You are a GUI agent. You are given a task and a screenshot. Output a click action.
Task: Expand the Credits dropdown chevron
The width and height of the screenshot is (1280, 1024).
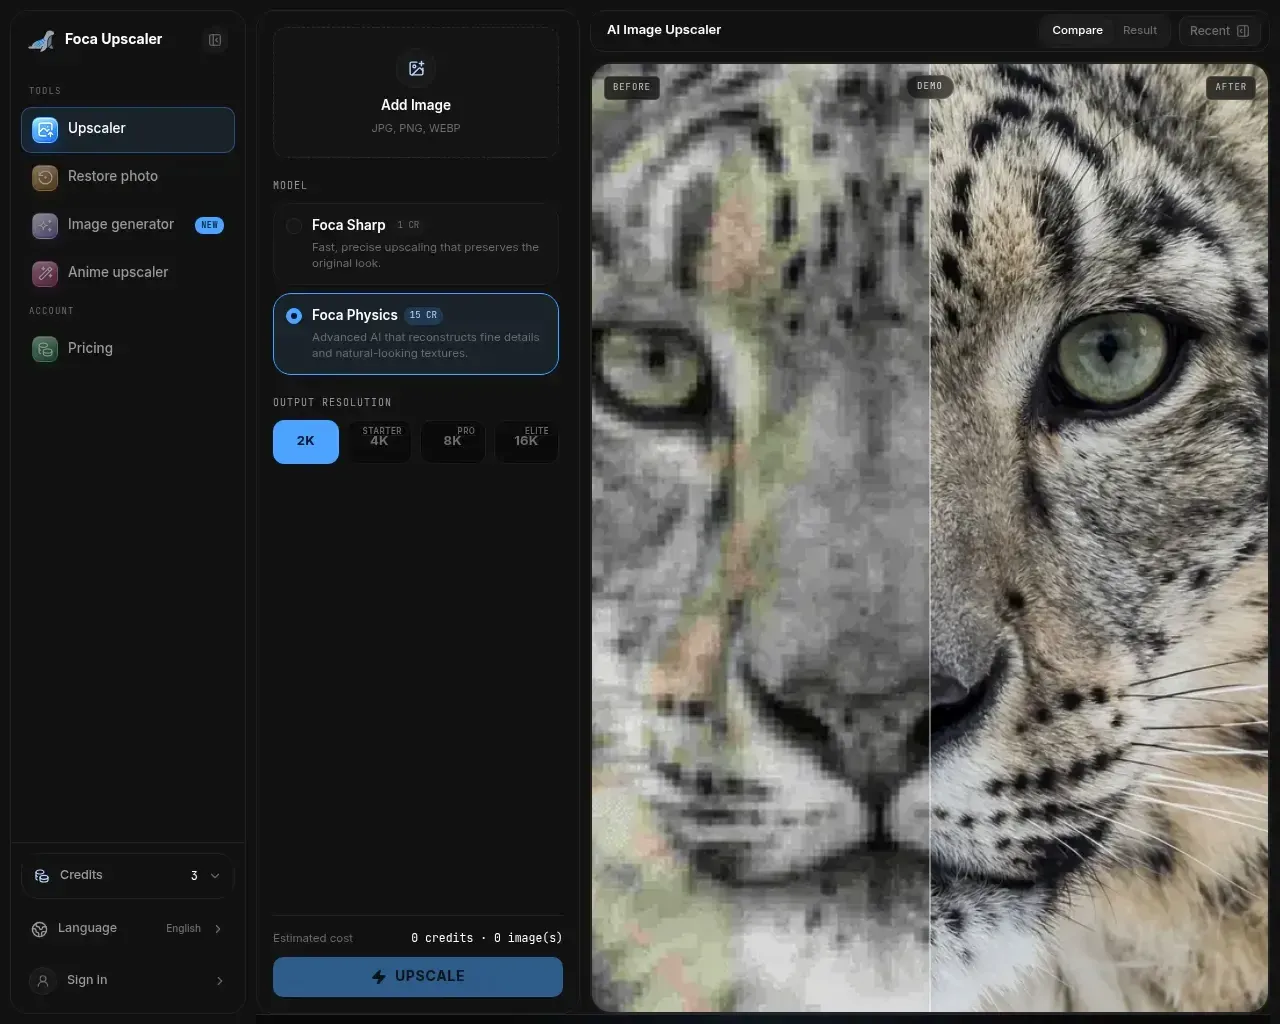click(215, 876)
